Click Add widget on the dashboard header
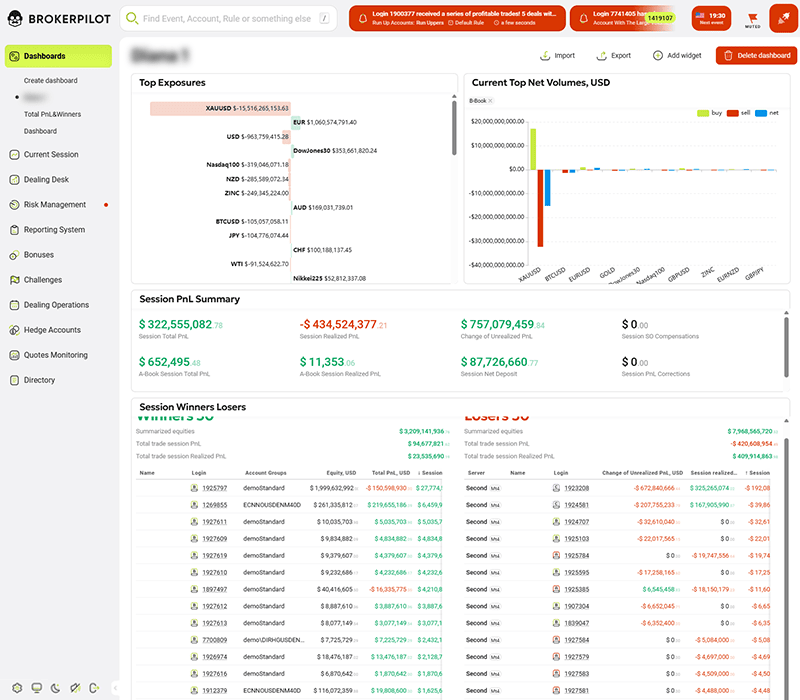 pyautogui.click(x=673, y=56)
